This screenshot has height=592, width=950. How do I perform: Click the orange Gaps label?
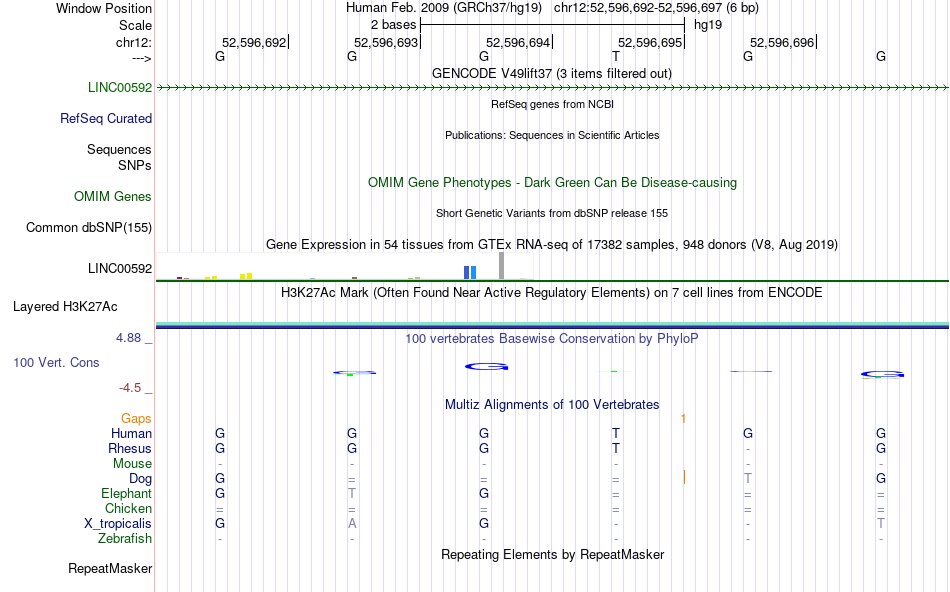(x=136, y=418)
